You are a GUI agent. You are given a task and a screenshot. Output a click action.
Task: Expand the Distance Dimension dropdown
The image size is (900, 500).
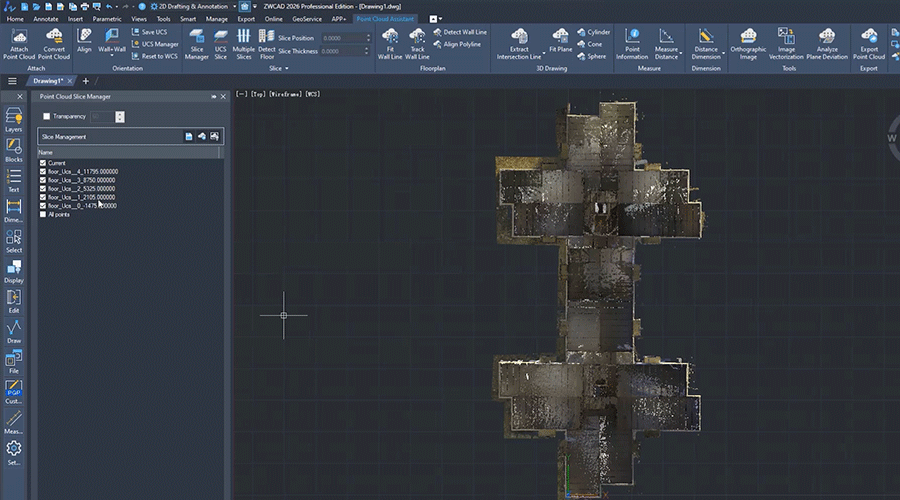click(723, 53)
